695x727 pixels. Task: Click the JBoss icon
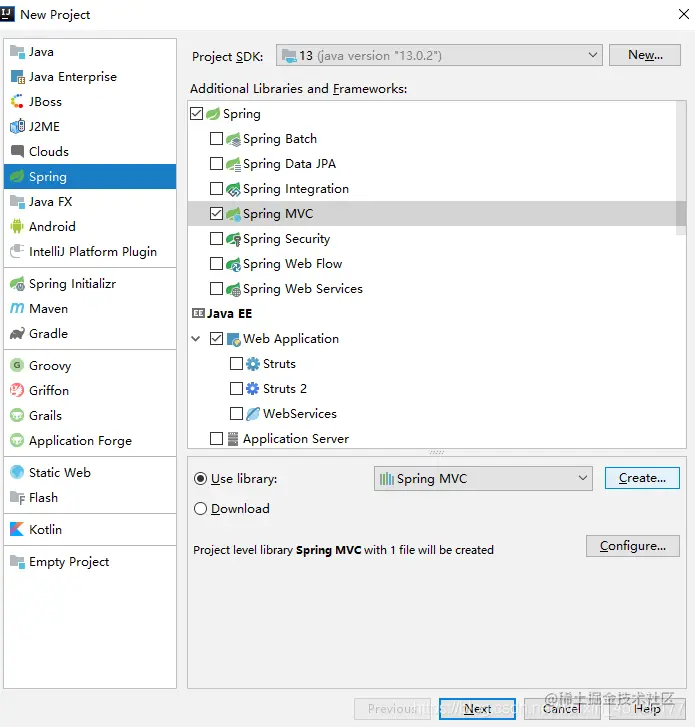pyautogui.click(x=17, y=102)
